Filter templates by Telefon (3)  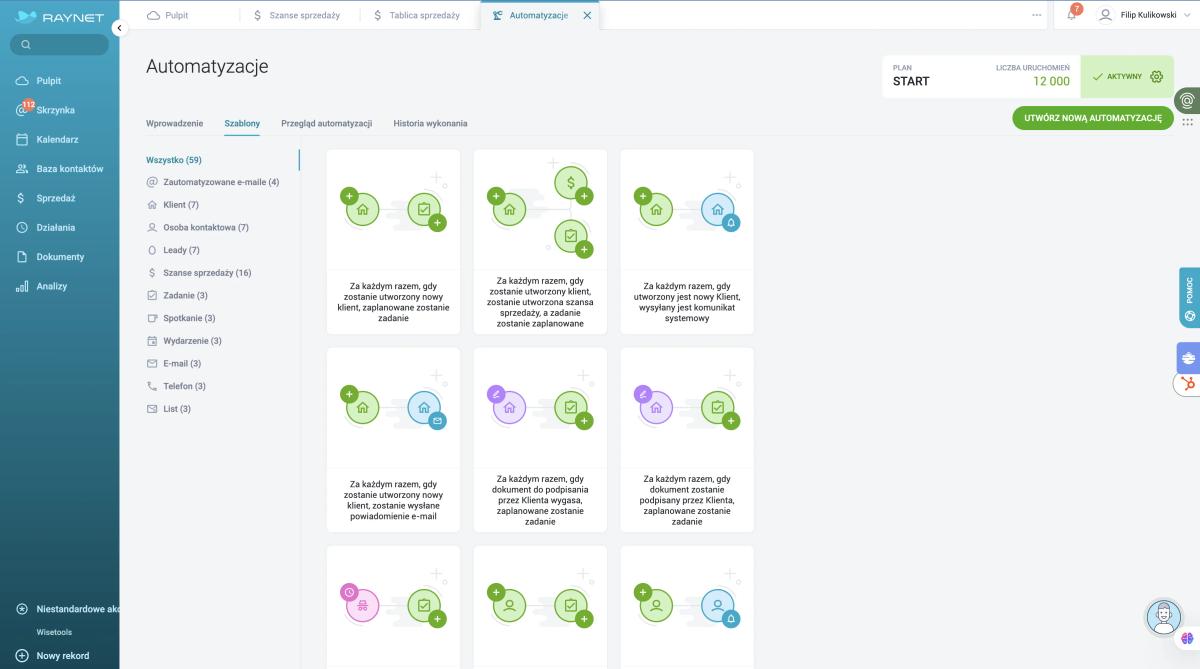click(x=176, y=386)
